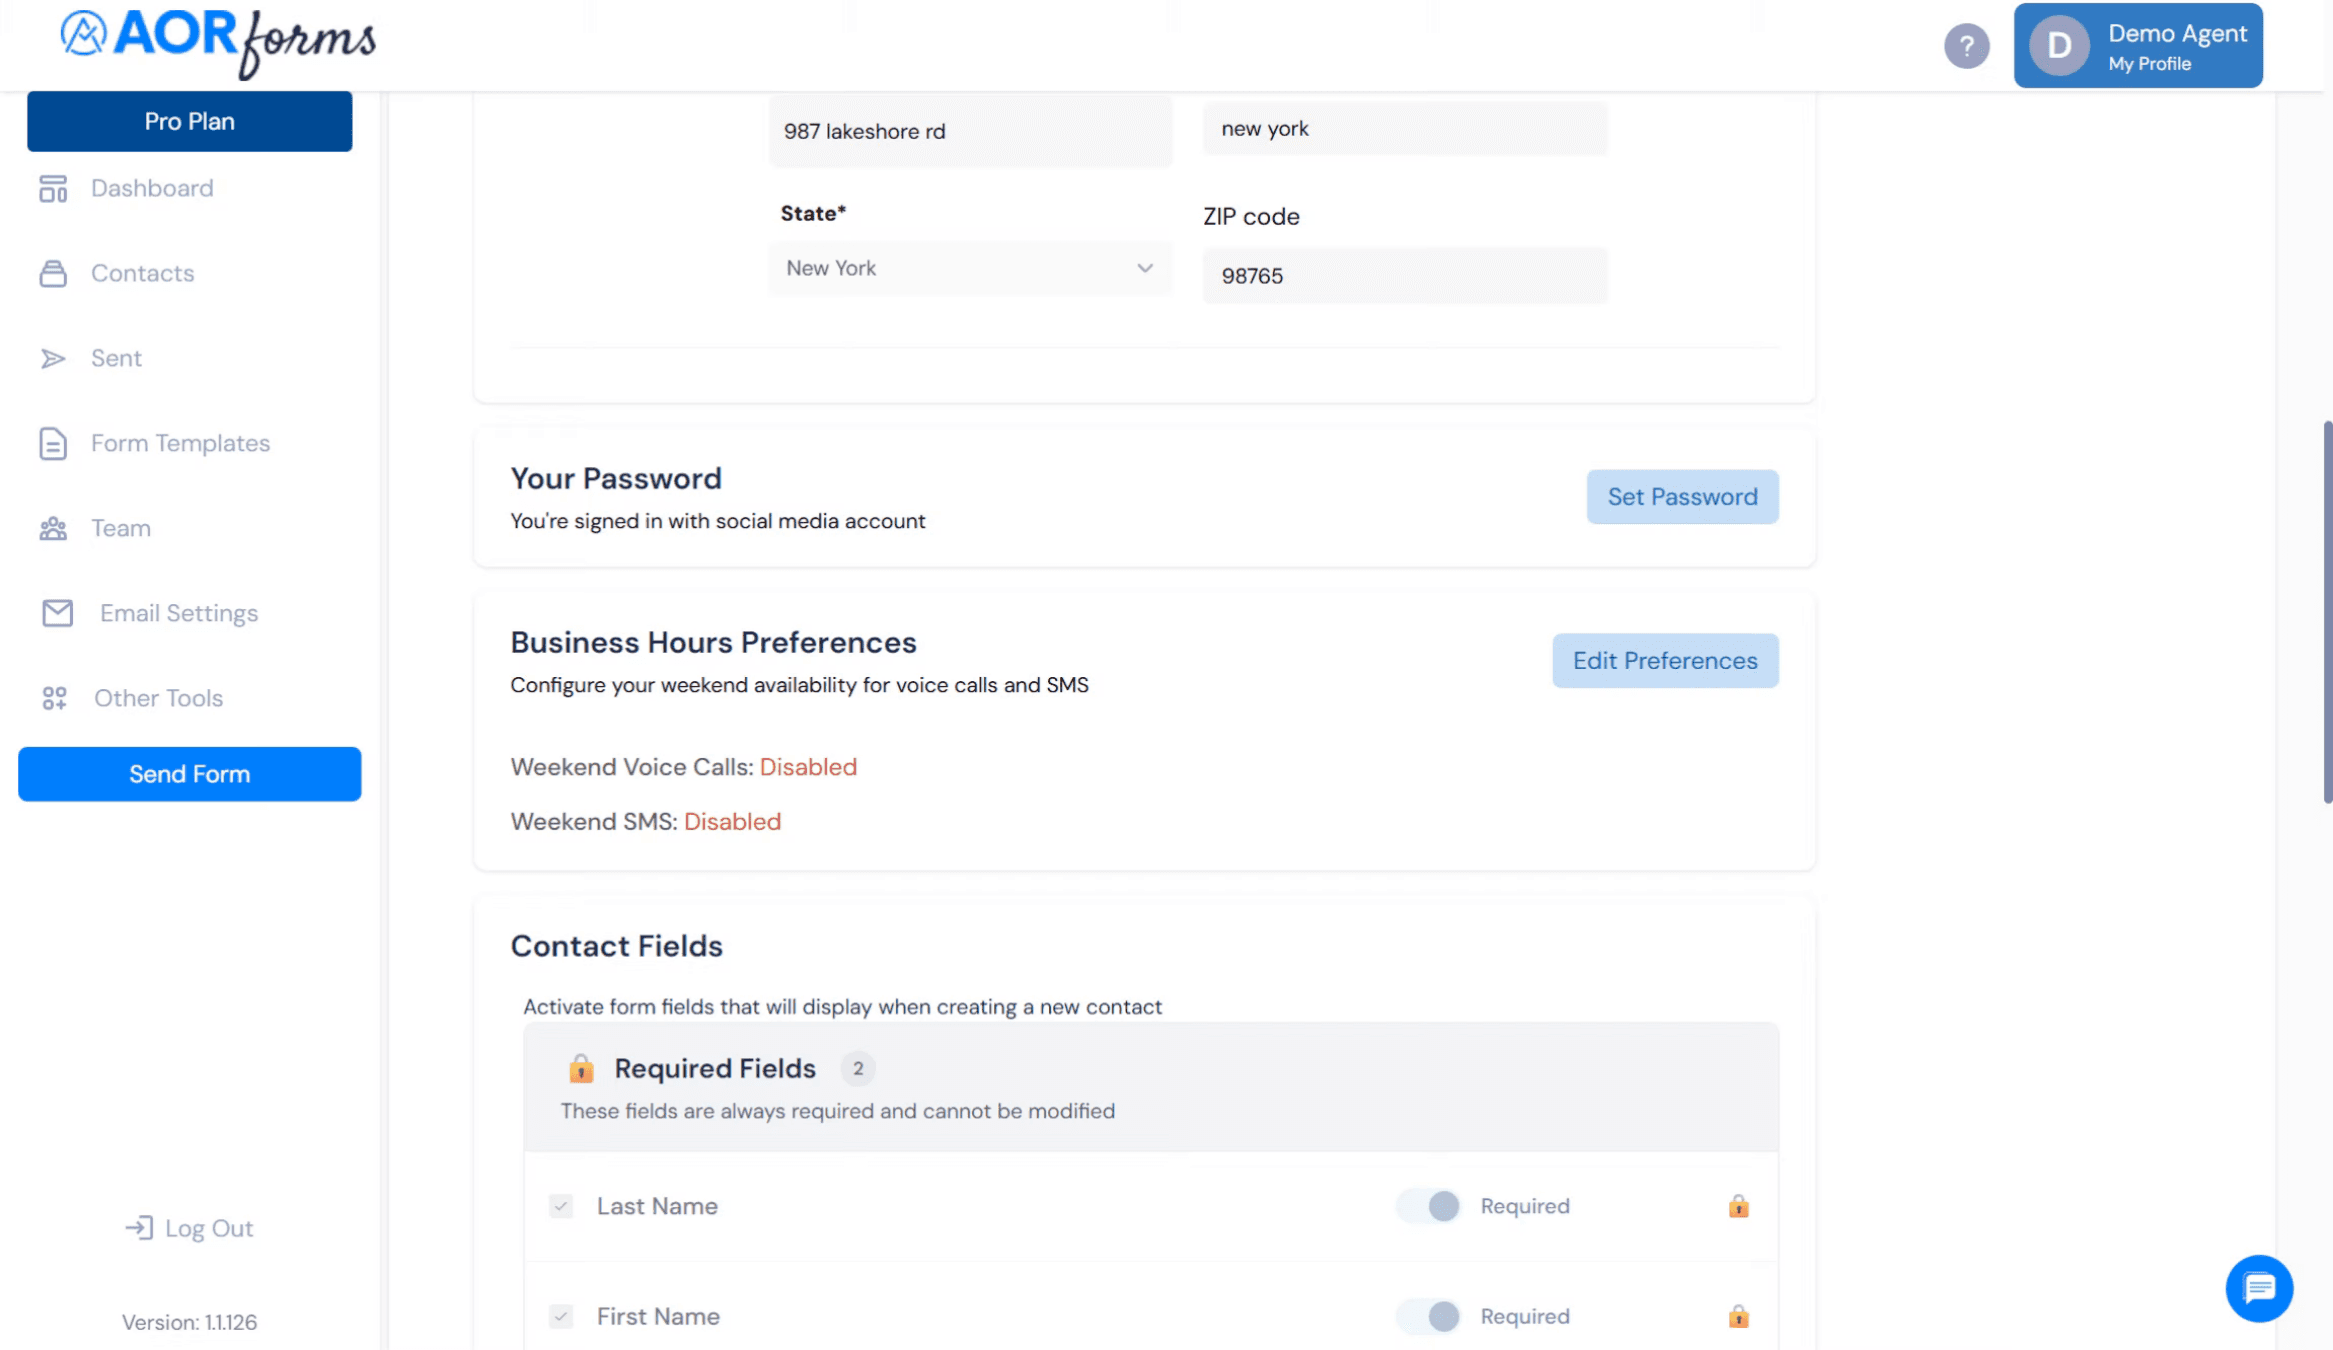Image resolution: width=2333 pixels, height=1350 pixels.
Task: Click the Team people icon
Action: (53, 528)
